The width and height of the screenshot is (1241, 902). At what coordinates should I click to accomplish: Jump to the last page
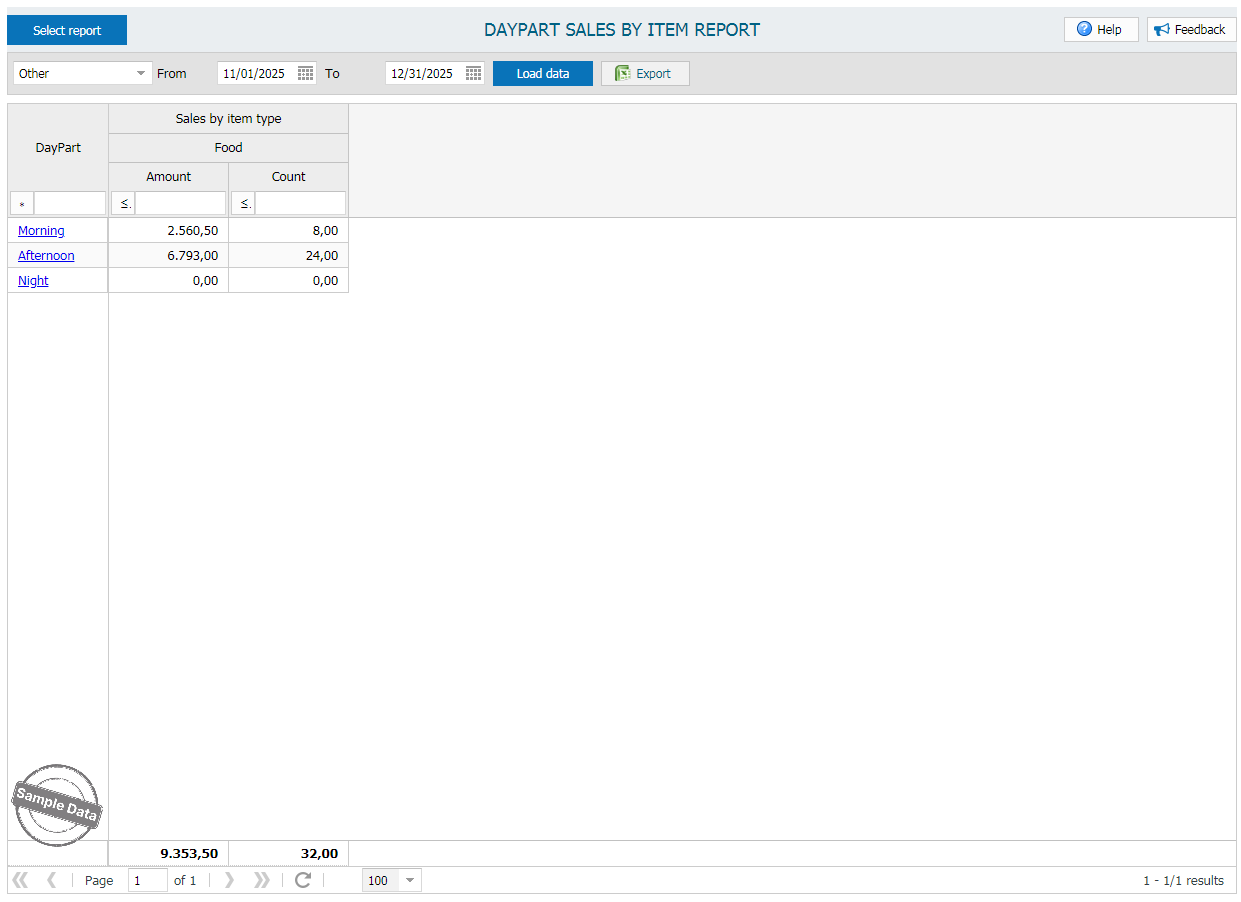262,880
